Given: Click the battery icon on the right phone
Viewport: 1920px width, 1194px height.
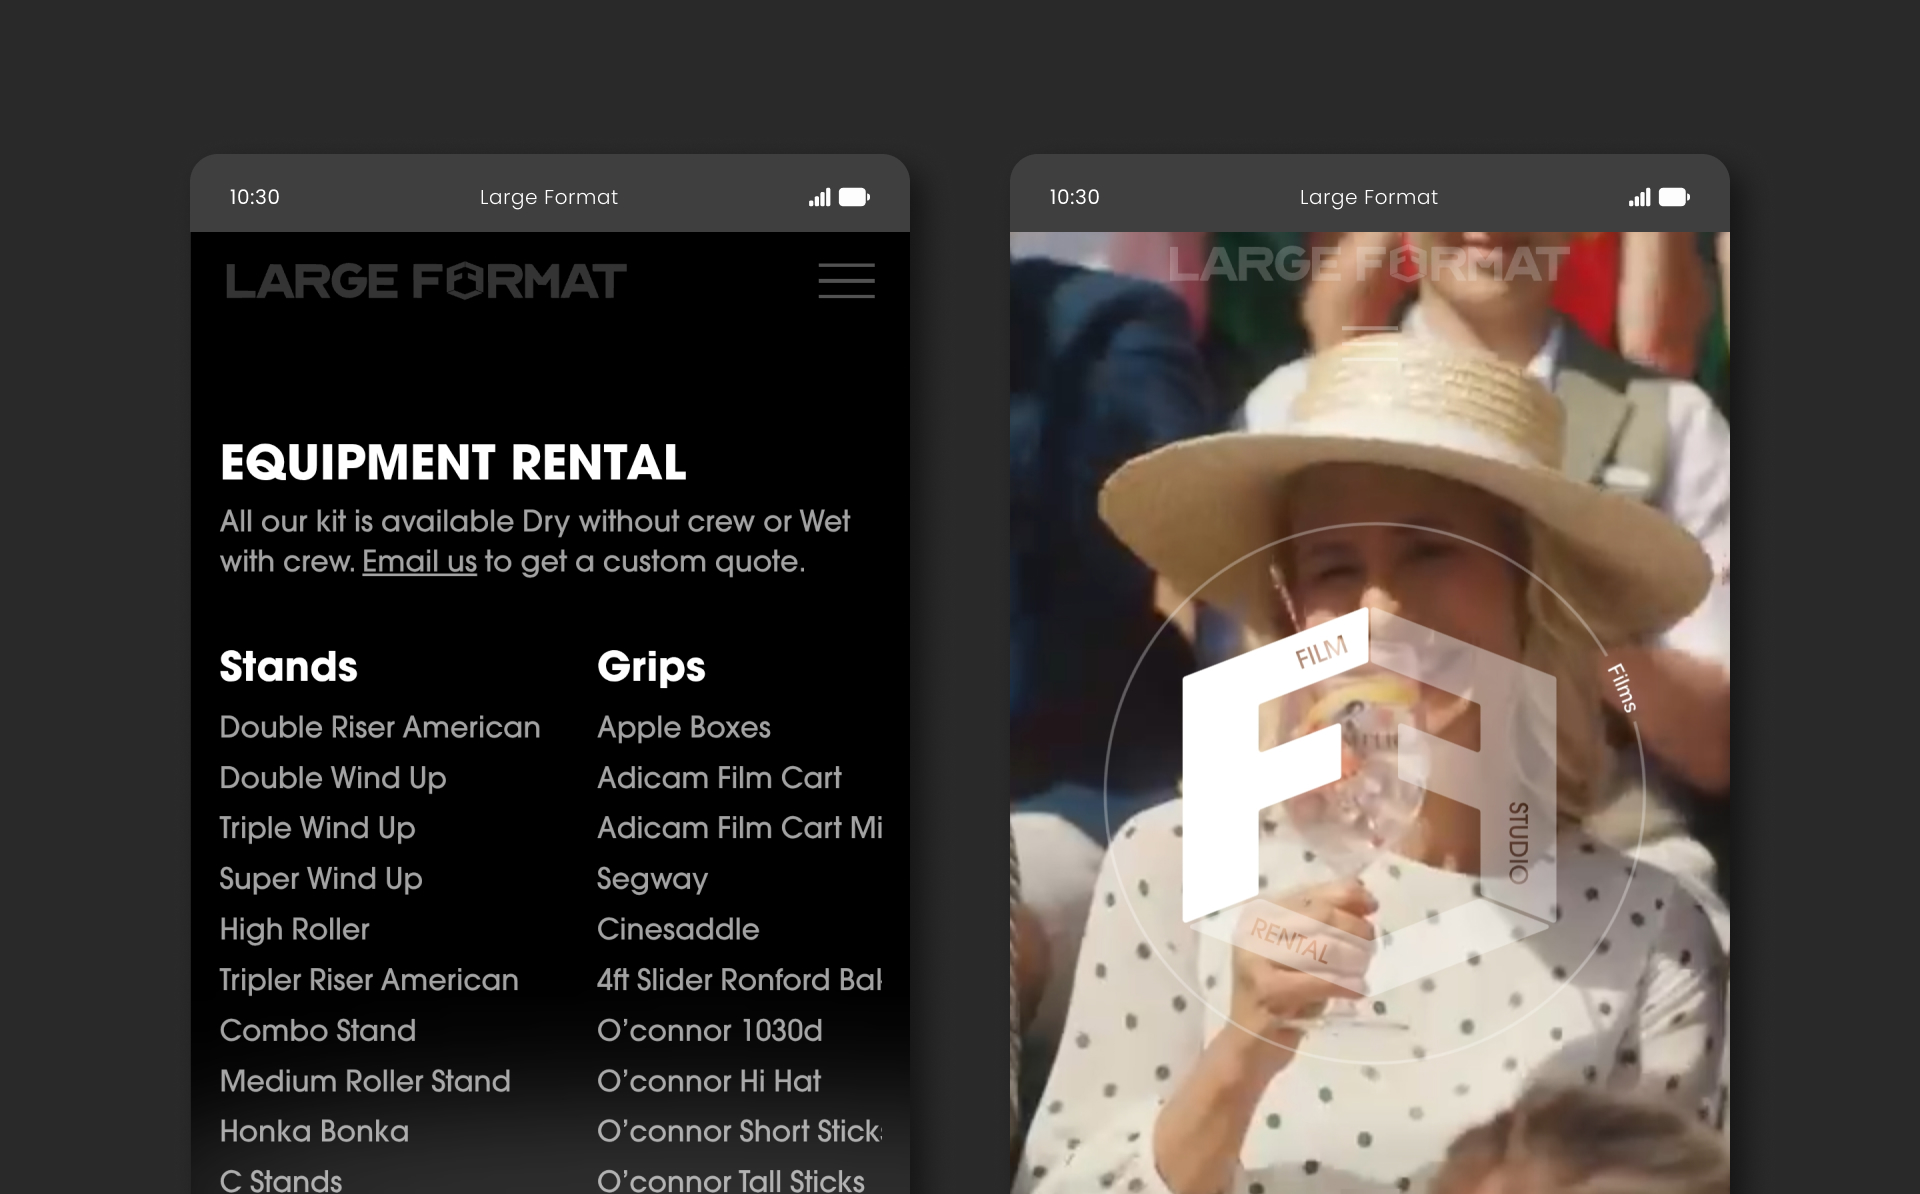Looking at the screenshot, I should coord(1673,197).
